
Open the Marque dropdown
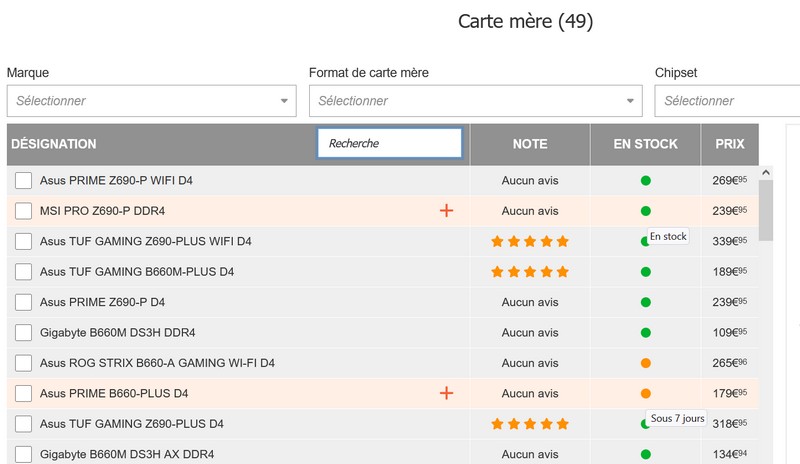point(152,101)
